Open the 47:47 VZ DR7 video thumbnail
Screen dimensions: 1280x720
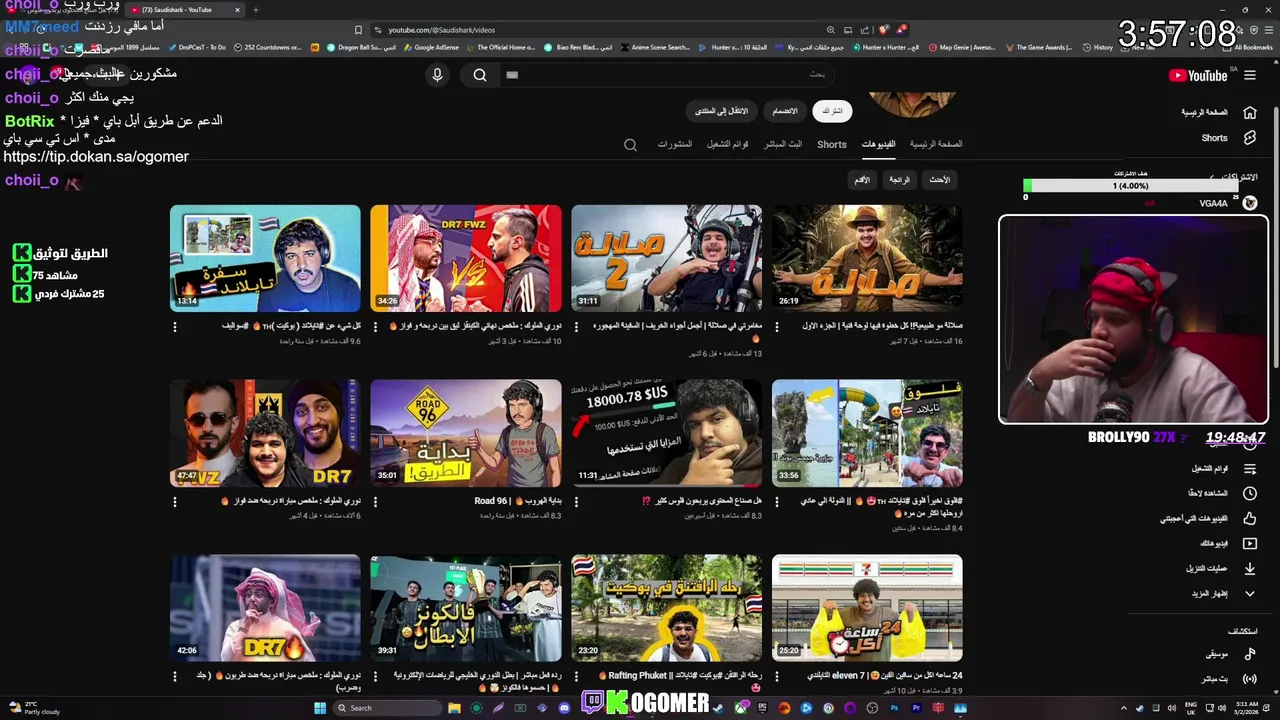click(265, 432)
